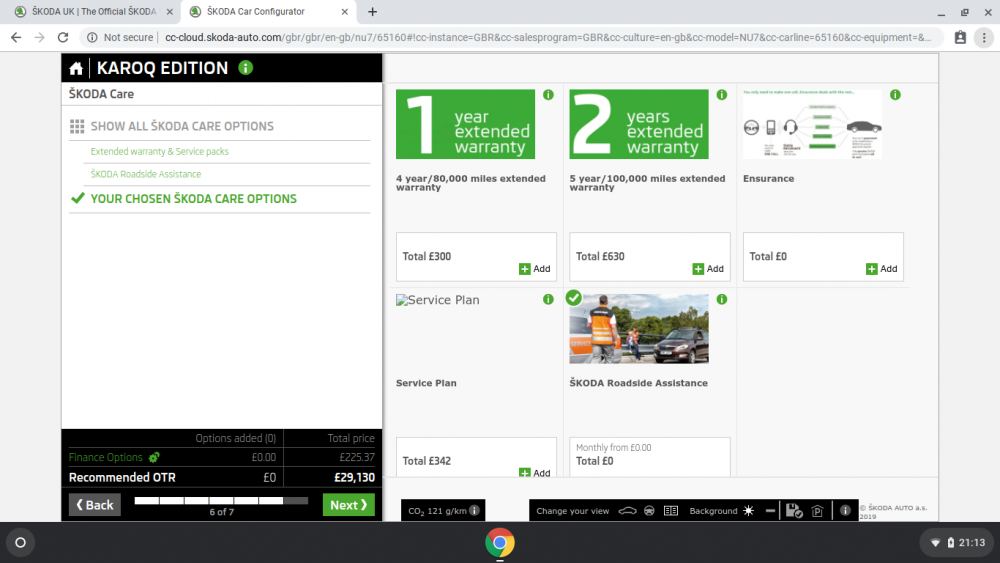Switch to the ŠKODA UK browser tab
Viewport: 1000px width, 563px height.
click(92, 11)
